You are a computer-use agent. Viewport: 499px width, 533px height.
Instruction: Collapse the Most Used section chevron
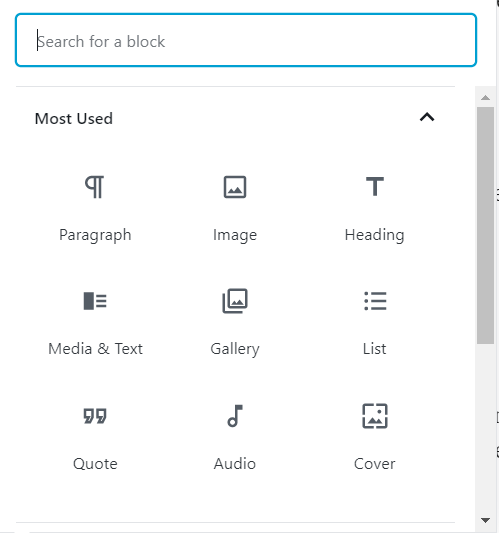click(x=427, y=117)
